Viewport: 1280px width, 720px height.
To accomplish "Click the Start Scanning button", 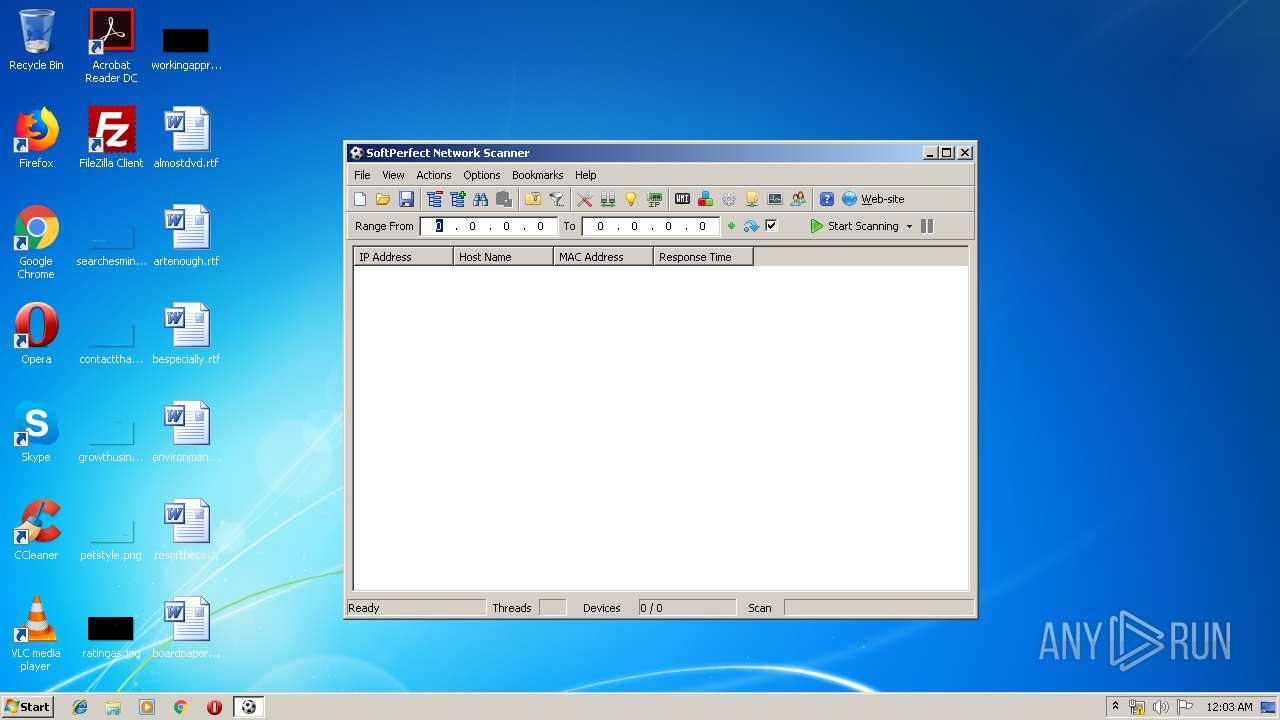I will [854, 226].
